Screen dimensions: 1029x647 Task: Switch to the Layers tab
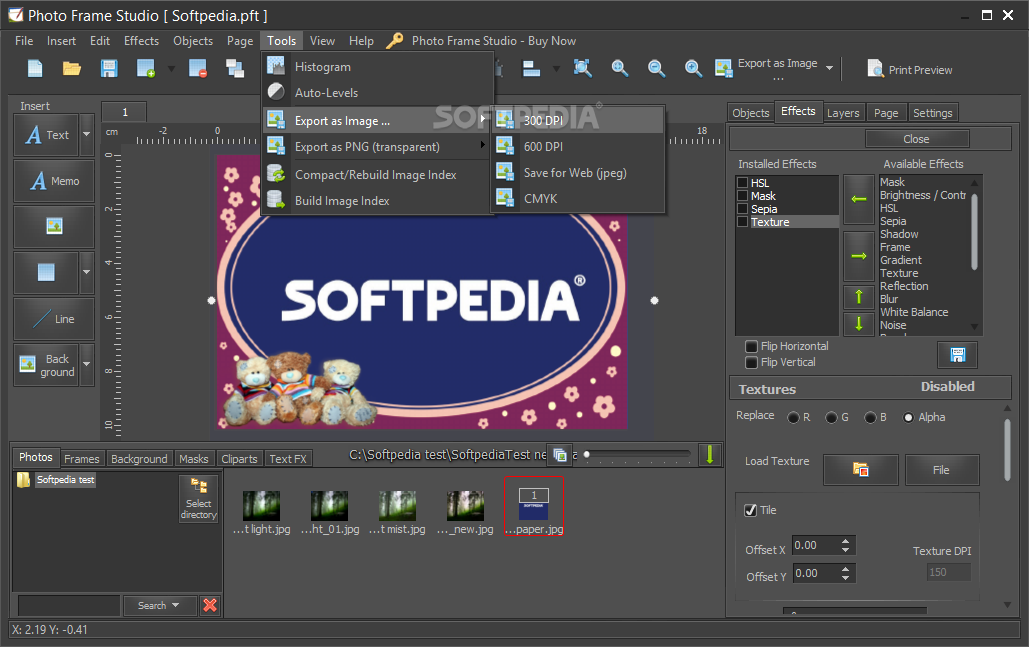[843, 113]
